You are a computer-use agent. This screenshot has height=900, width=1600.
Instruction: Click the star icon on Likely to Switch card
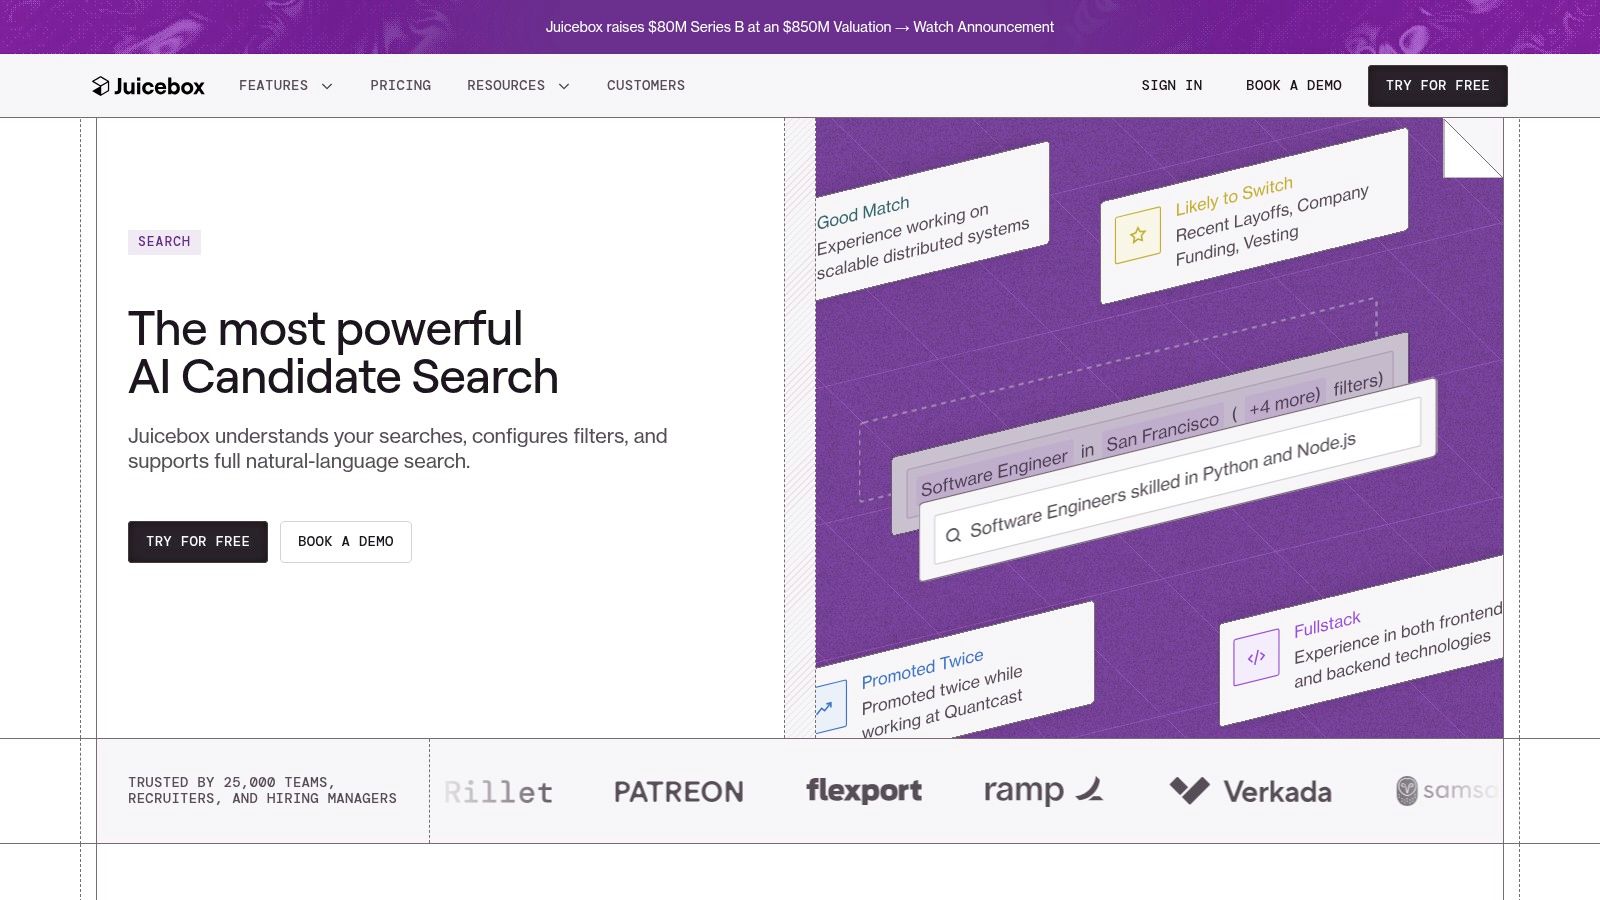1138,235
